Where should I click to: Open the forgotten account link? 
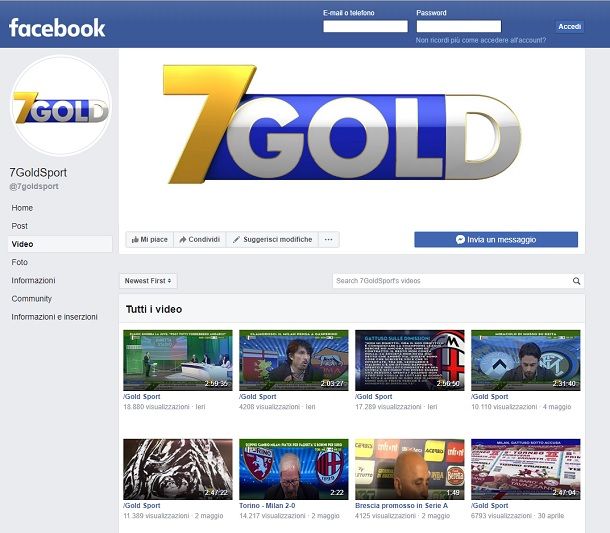tap(481, 40)
